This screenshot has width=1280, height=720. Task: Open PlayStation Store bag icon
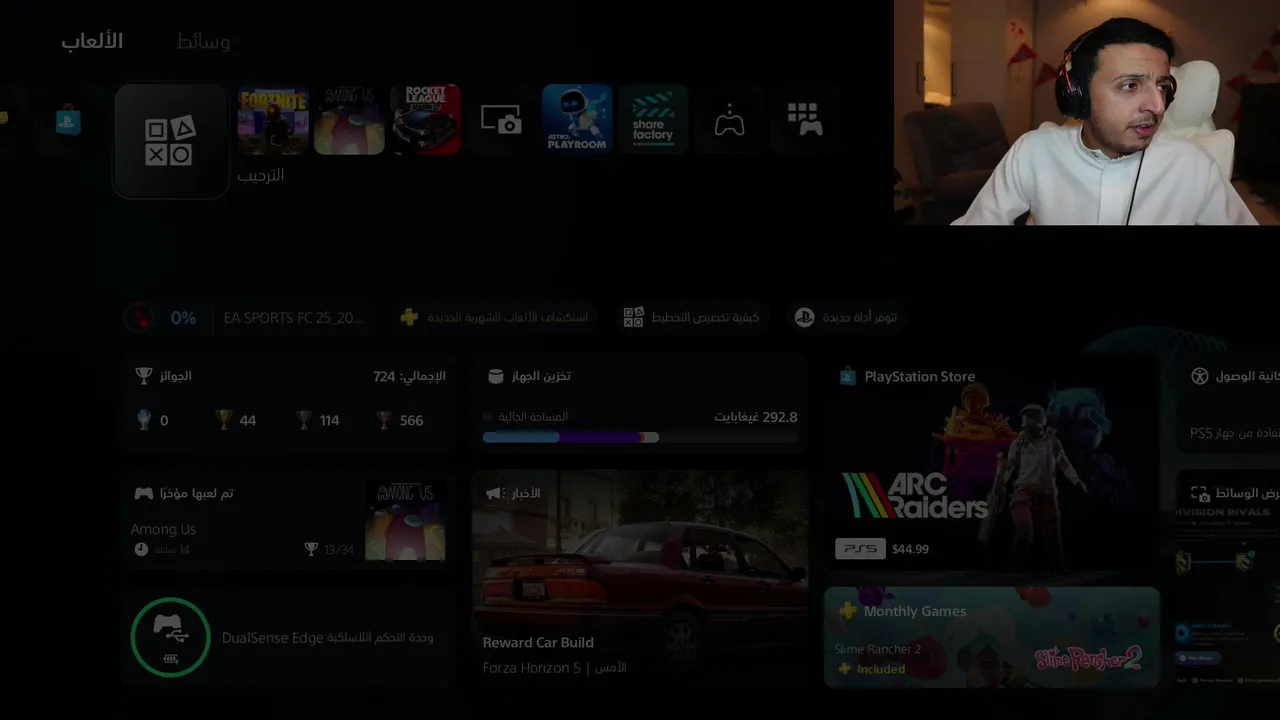click(x=68, y=119)
